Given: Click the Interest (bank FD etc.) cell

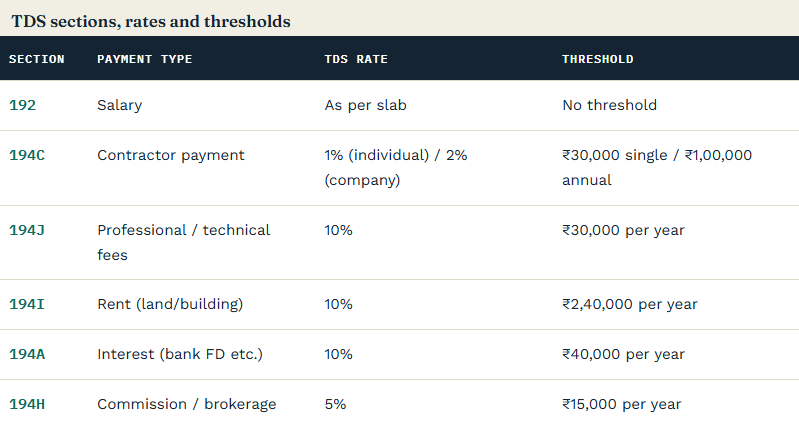Looking at the screenshot, I should 180,354.
